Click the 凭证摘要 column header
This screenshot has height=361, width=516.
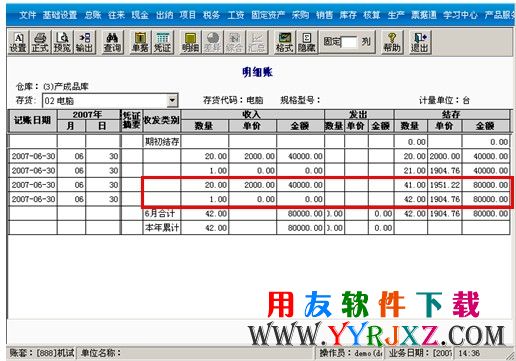click(132, 120)
